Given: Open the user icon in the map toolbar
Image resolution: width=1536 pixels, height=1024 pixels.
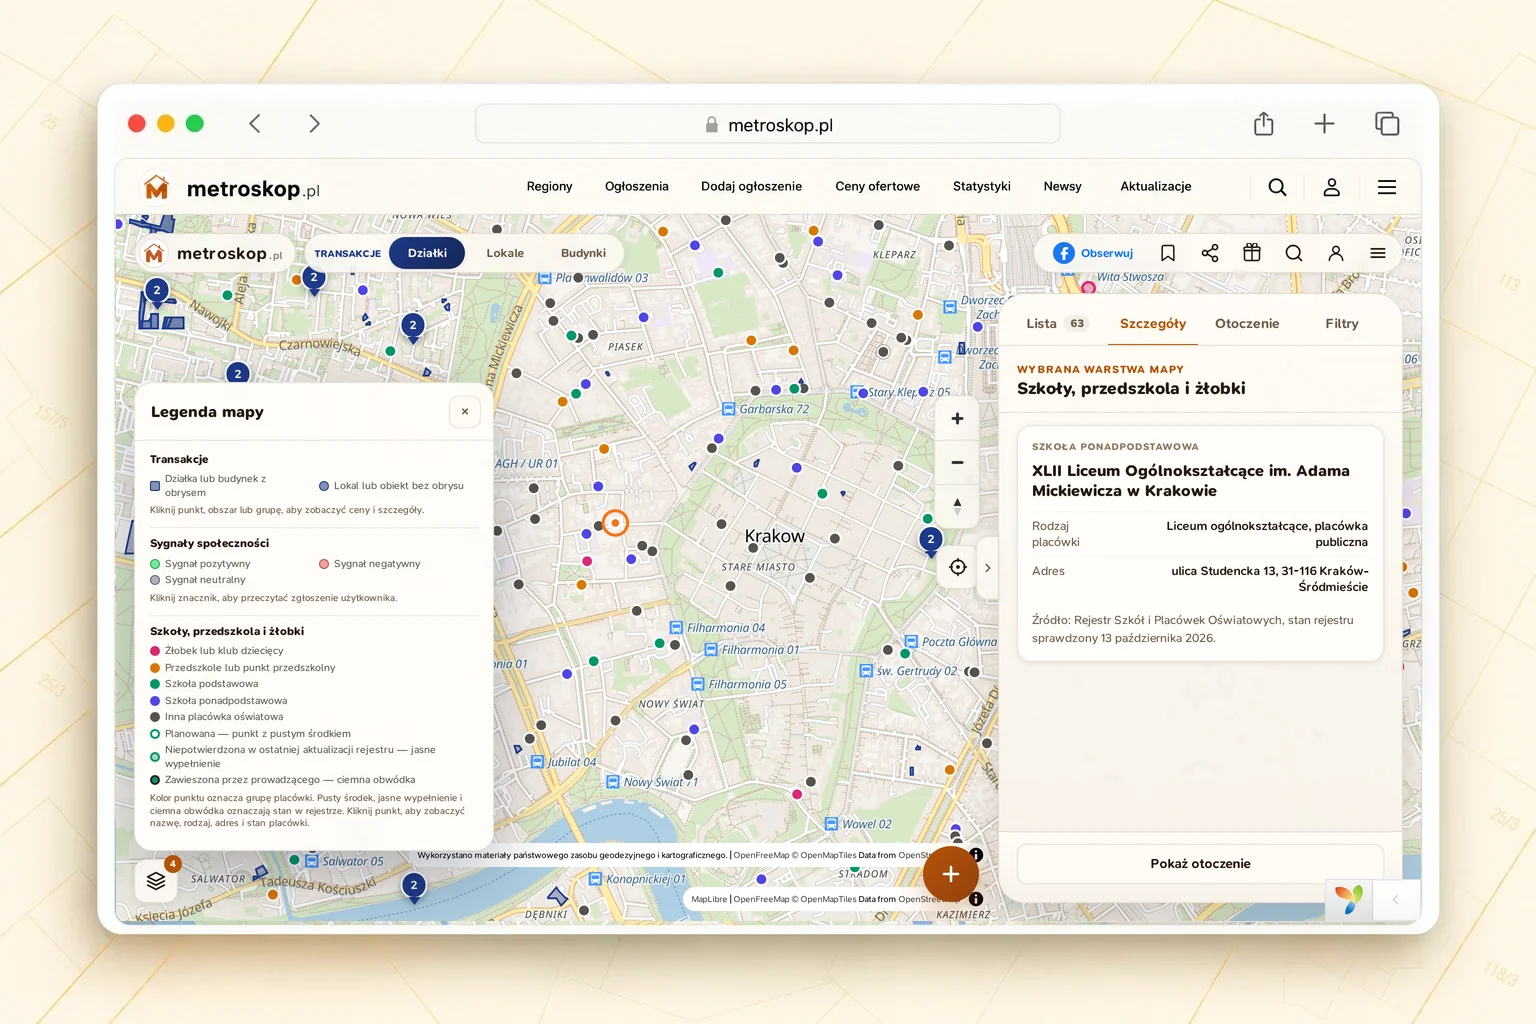Looking at the screenshot, I should point(1336,253).
